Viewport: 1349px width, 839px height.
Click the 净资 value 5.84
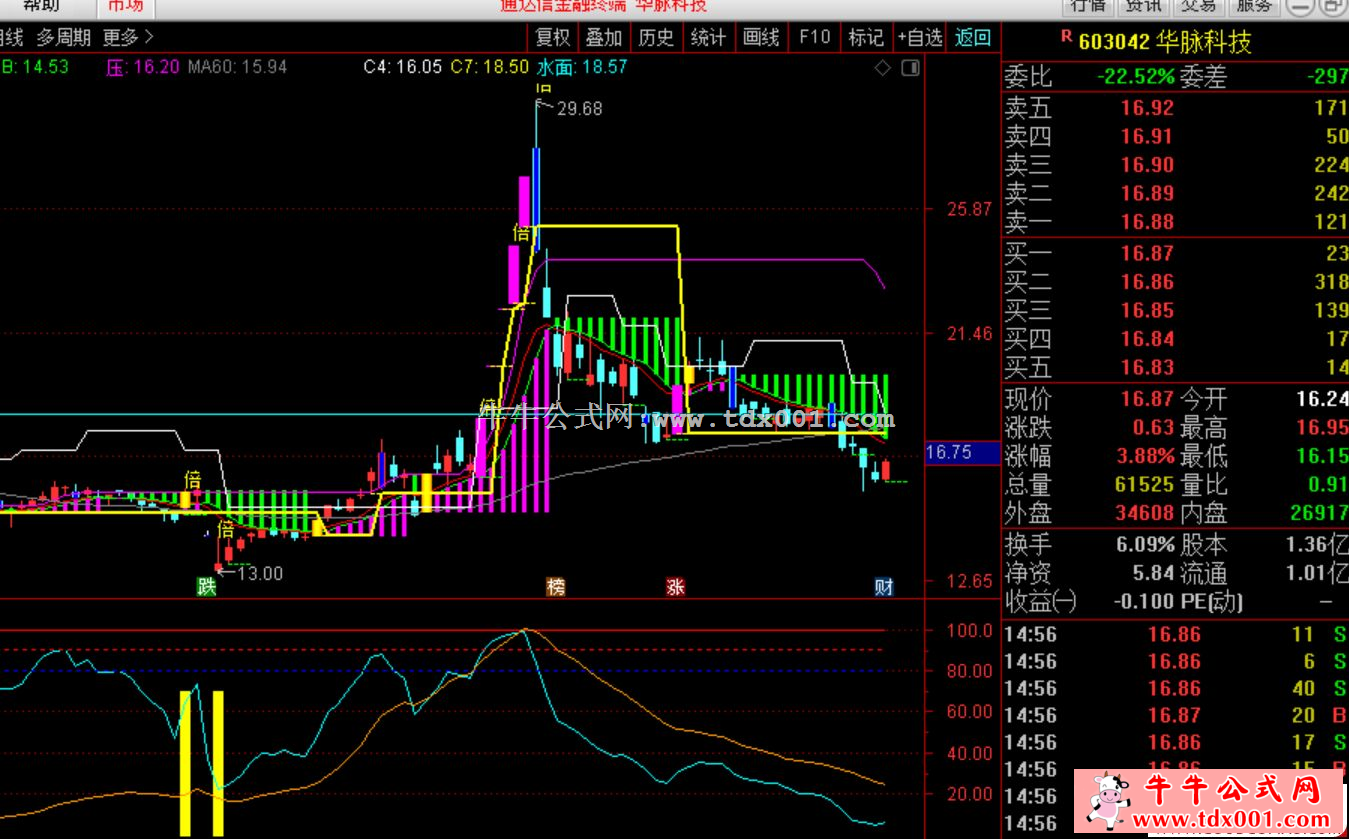point(1153,574)
